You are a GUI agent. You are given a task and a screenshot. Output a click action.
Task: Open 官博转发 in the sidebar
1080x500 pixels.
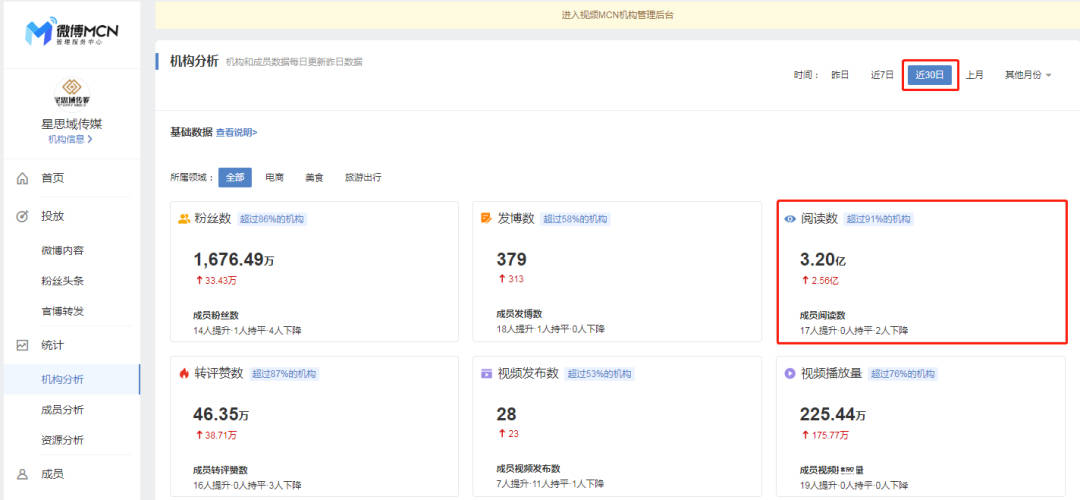pos(63,311)
